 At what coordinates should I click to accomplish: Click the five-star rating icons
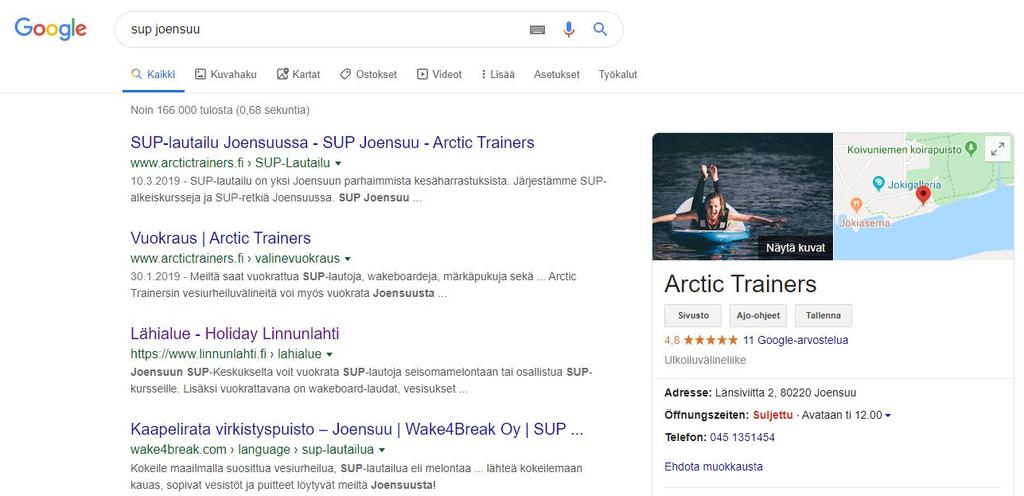click(711, 340)
